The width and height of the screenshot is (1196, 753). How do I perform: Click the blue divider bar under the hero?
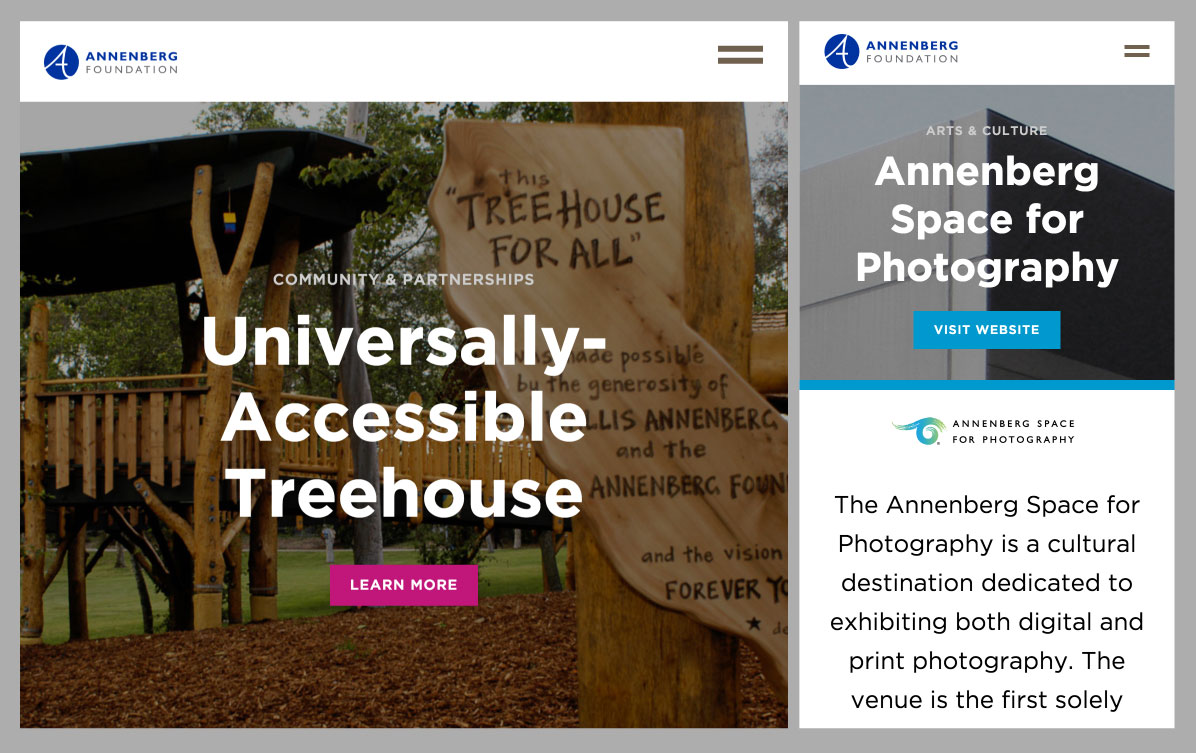point(986,385)
